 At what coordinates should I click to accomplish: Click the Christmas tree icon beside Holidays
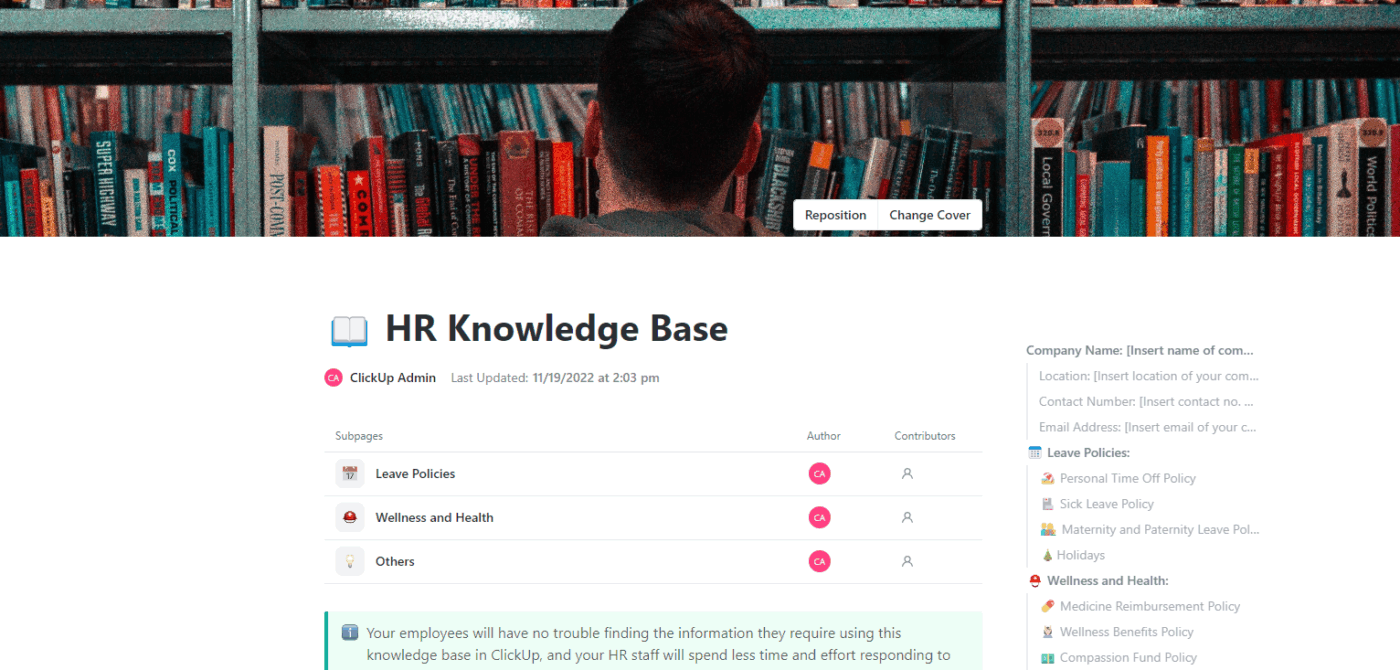coord(1048,554)
